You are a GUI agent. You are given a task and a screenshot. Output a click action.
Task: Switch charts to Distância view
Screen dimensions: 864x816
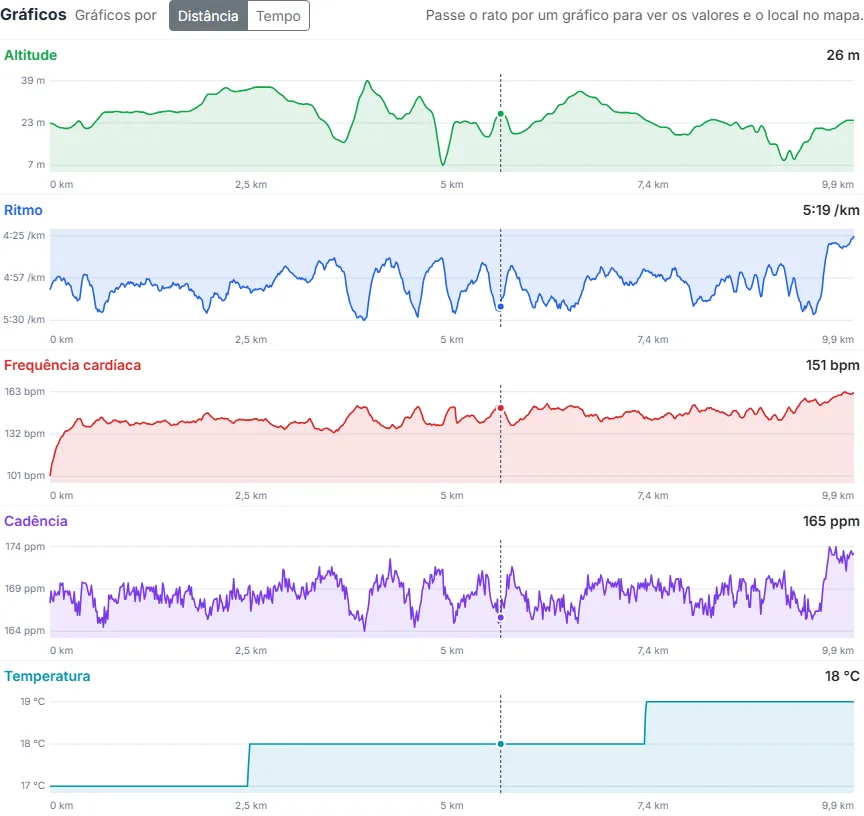point(208,15)
